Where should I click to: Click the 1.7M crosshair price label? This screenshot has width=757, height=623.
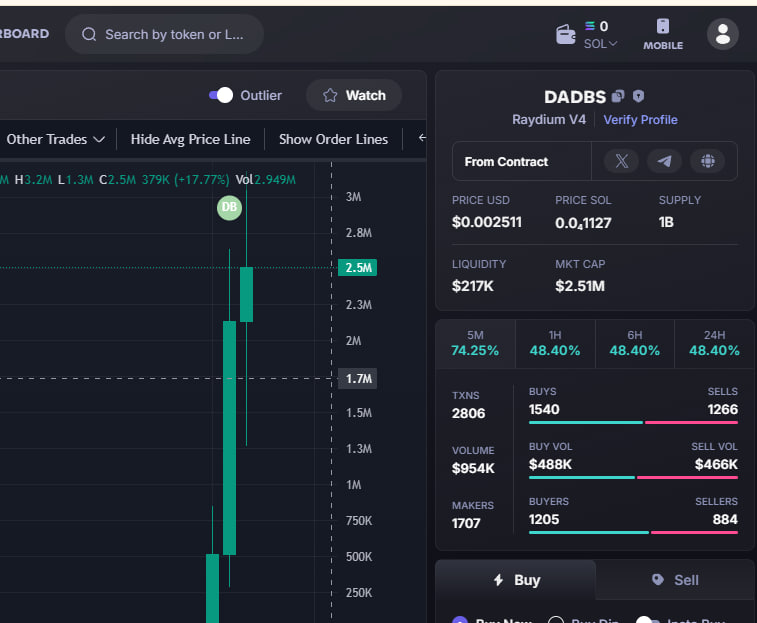[x=358, y=379]
